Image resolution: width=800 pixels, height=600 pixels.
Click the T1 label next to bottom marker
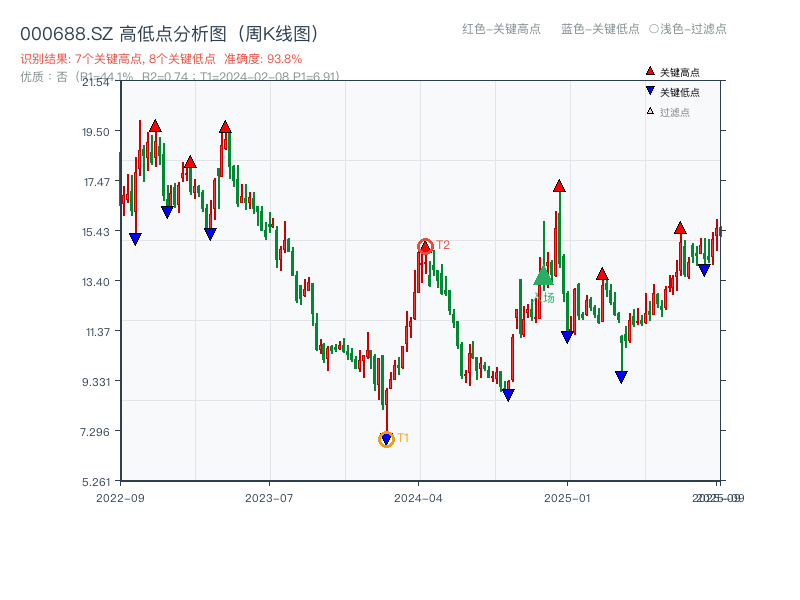(x=402, y=437)
